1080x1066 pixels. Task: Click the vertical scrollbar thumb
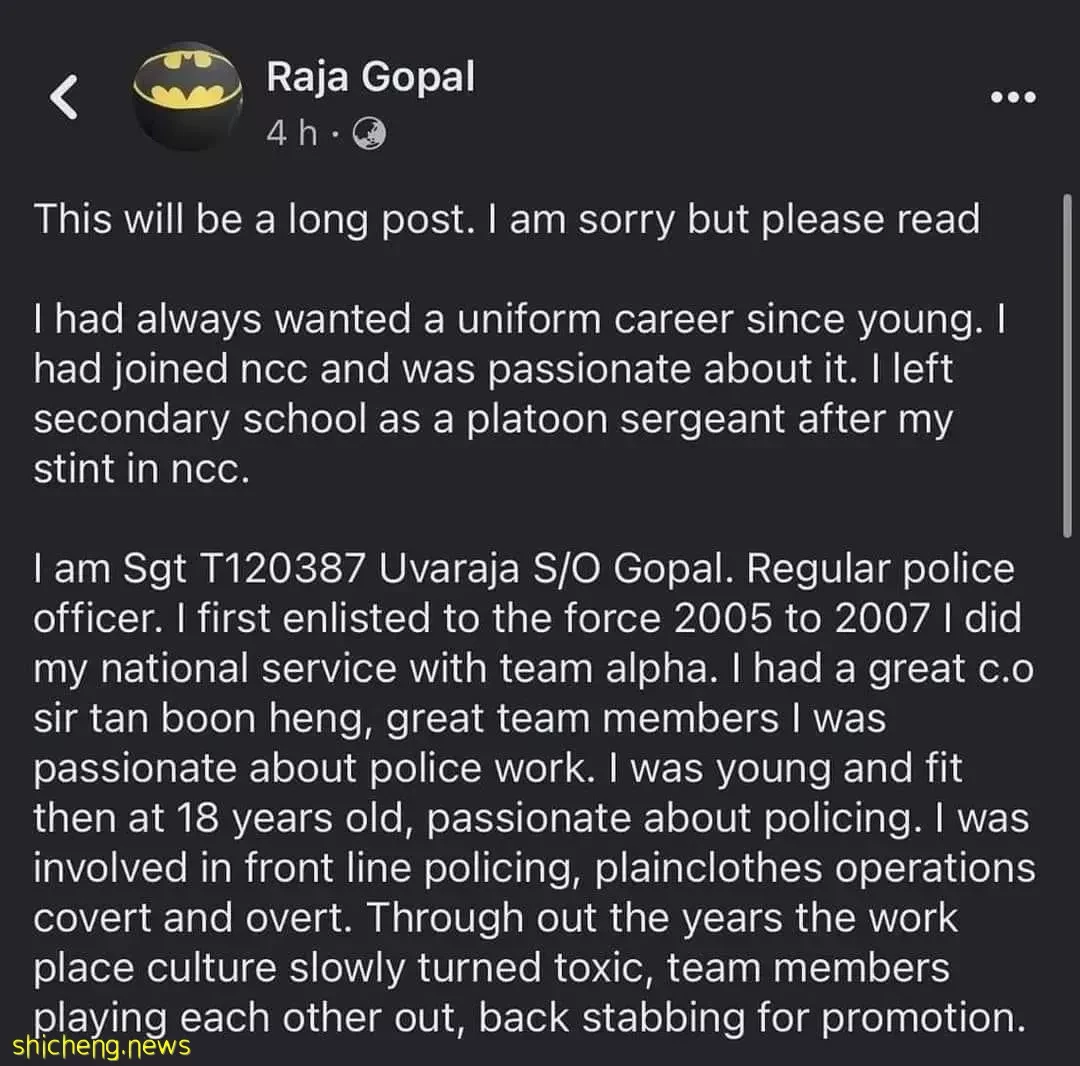click(x=1067, y=365)
